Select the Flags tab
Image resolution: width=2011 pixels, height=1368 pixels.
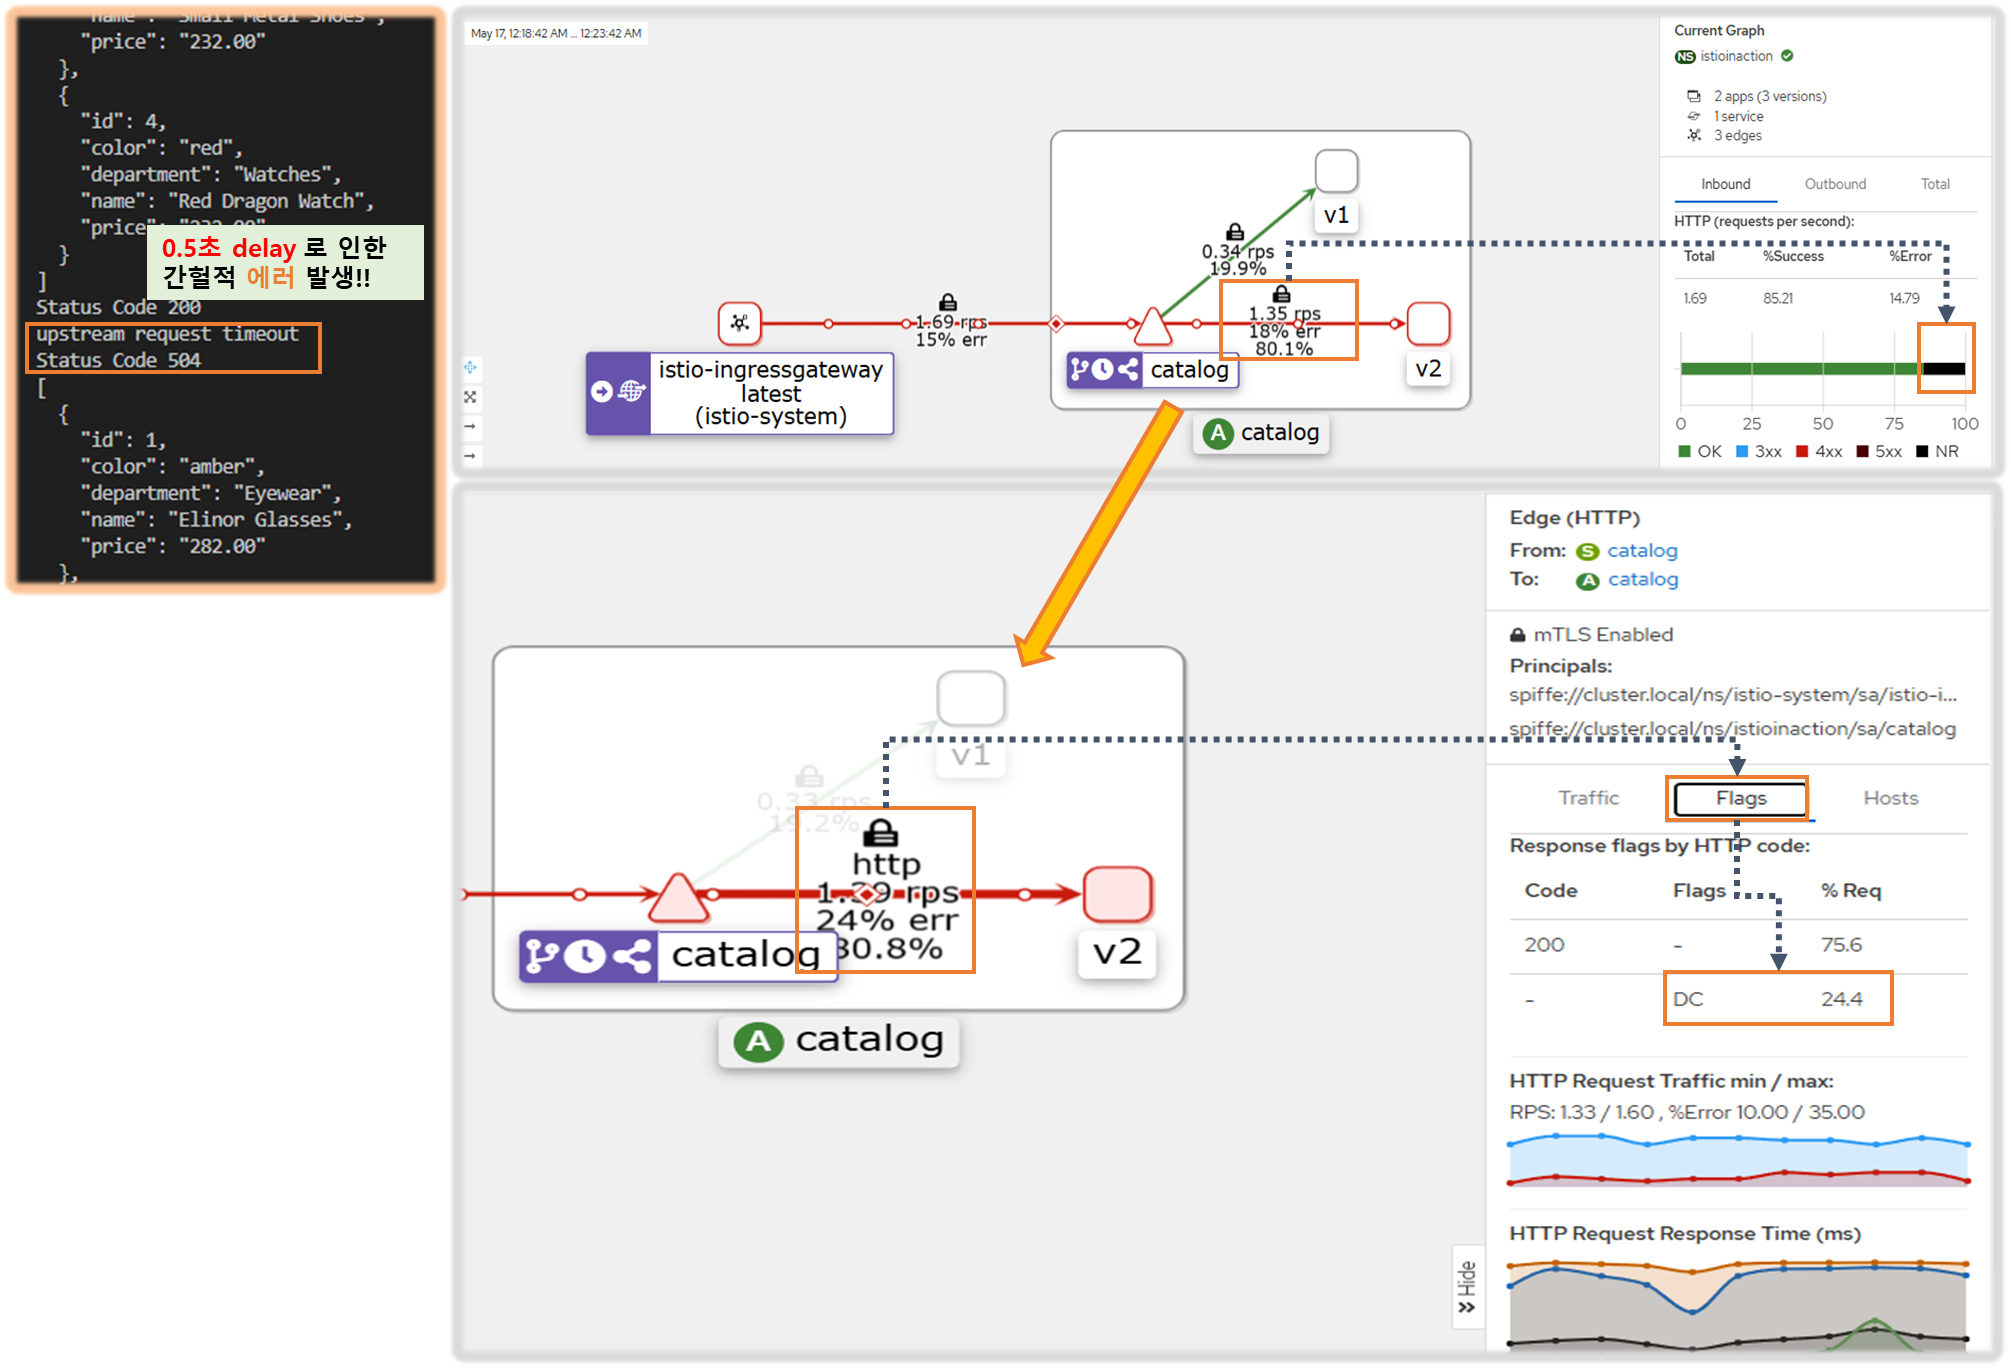[1740, 798]
